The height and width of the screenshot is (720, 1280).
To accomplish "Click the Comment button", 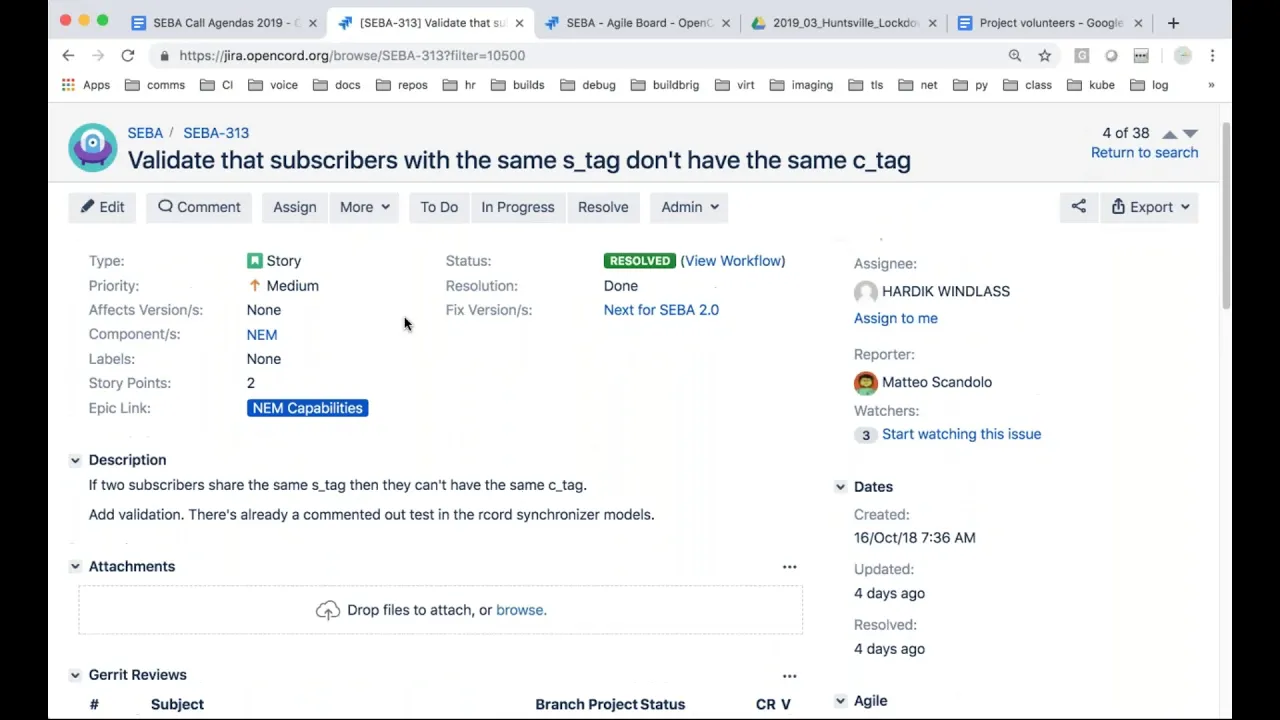I will [199, 207].
